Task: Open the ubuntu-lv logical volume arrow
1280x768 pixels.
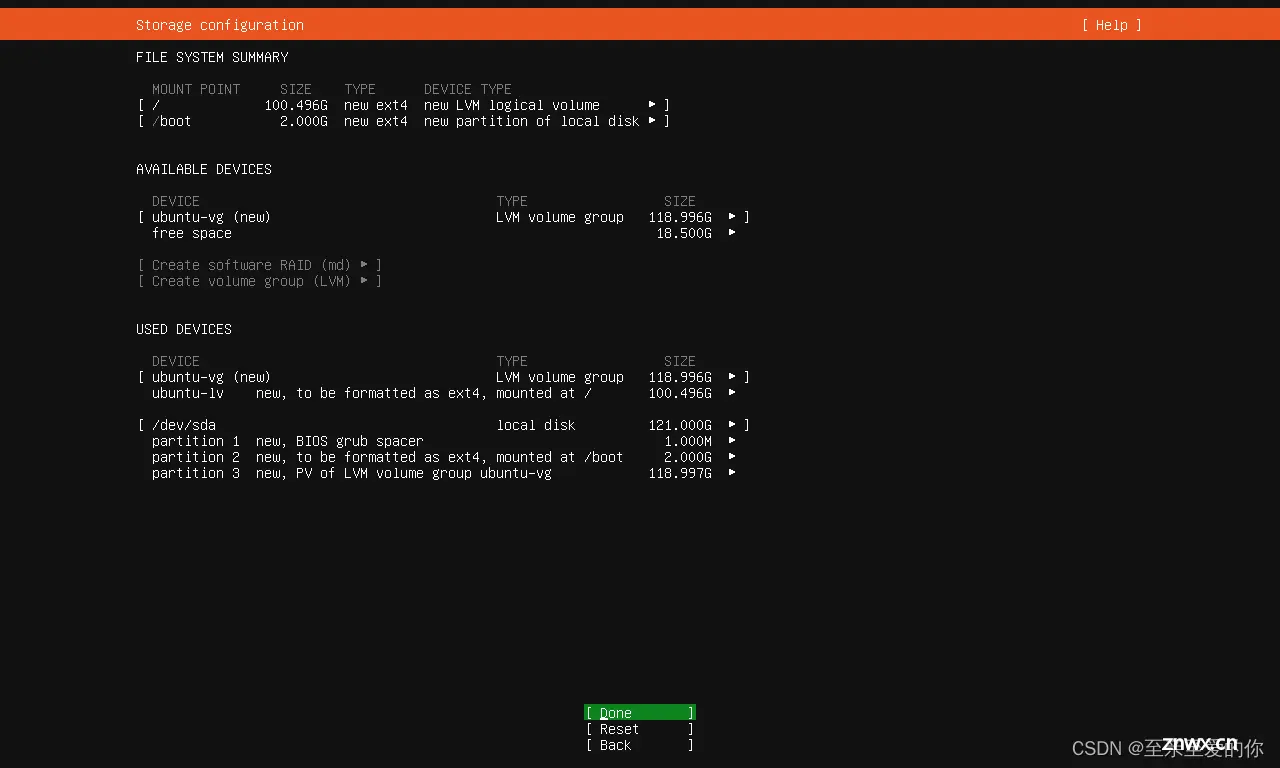Action: click(x=732, y=392)
